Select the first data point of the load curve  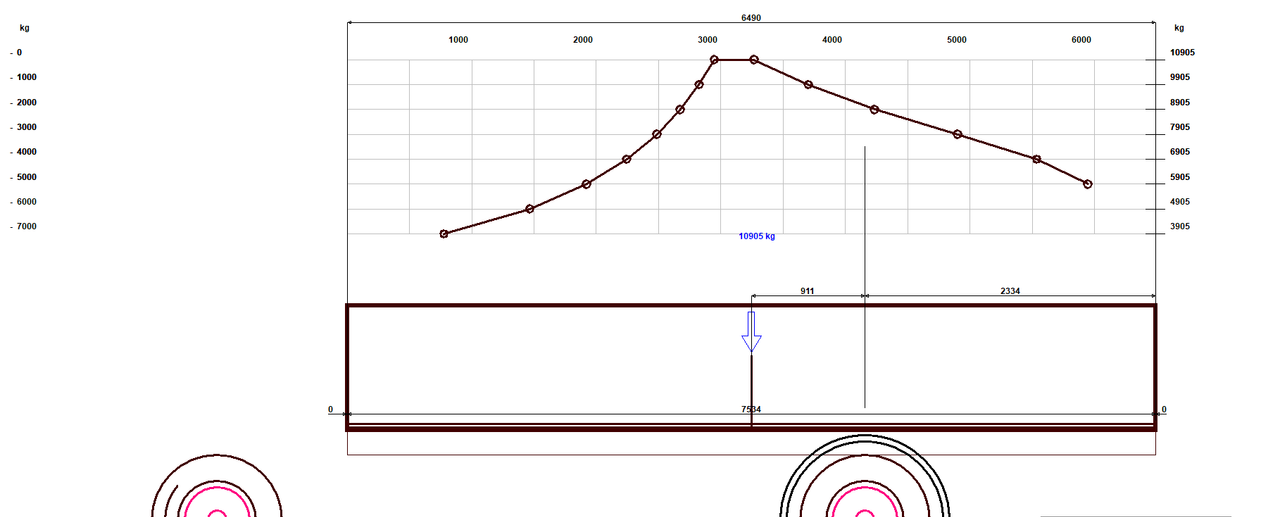pos(444,234)
